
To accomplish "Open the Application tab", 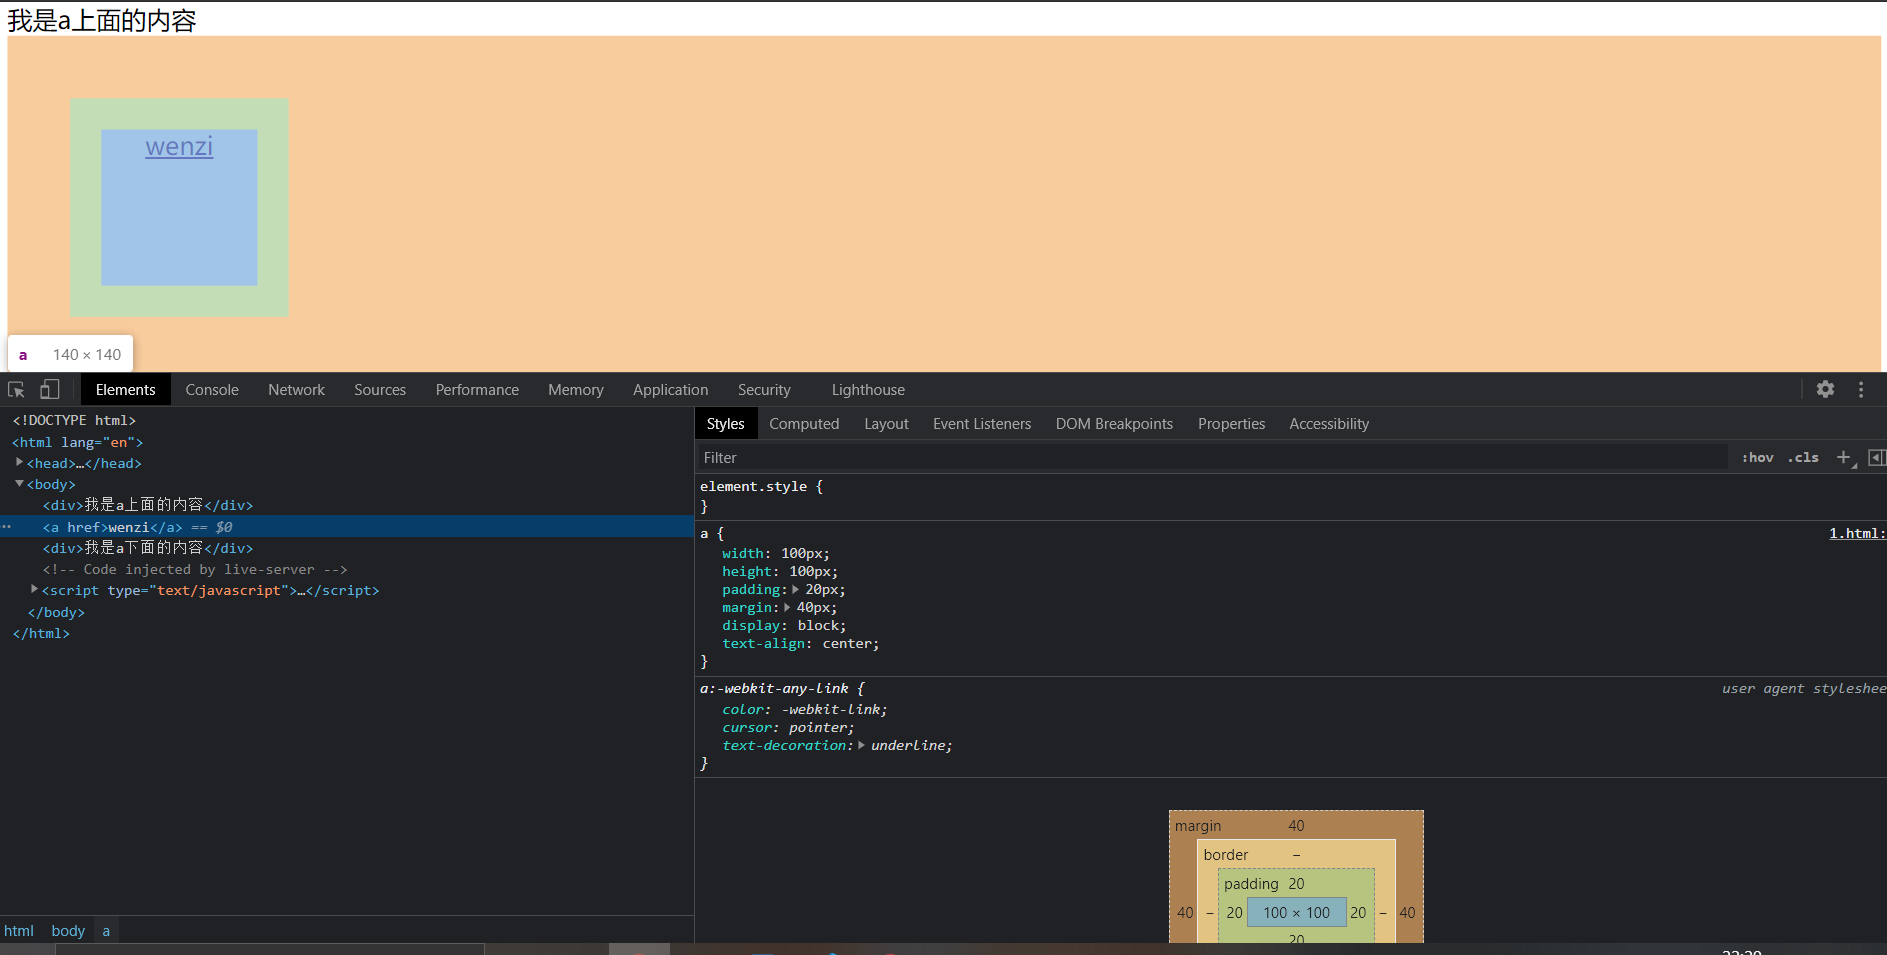I will [x=670, y=390].
